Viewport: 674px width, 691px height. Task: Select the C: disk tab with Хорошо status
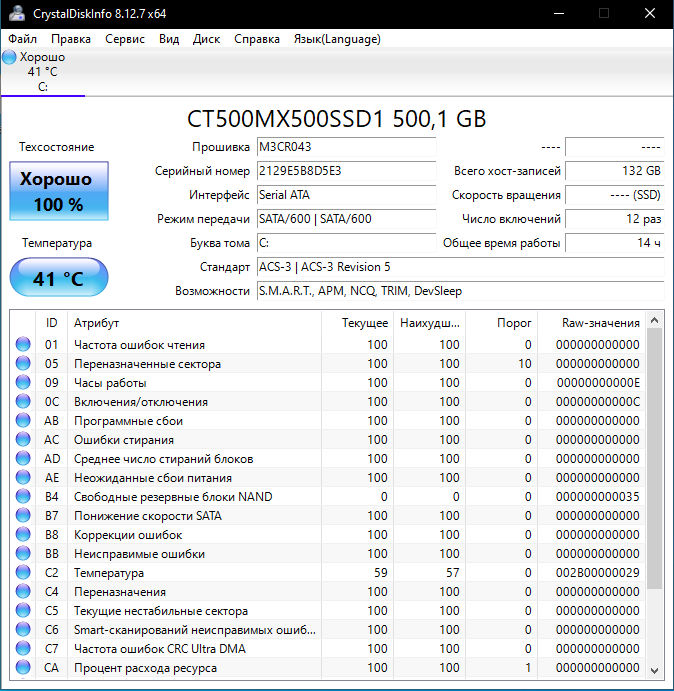pos(42,72)
